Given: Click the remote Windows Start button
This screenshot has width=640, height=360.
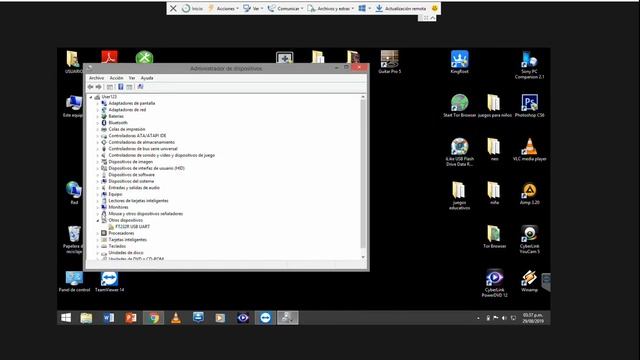Looking at the screenshot, I should 66,318.
